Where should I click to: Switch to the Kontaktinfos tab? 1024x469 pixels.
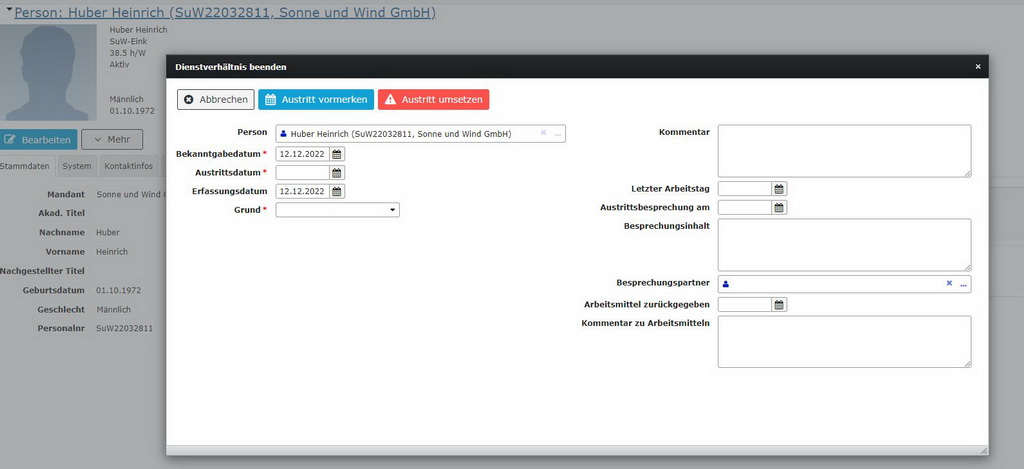tap(129, 166)
